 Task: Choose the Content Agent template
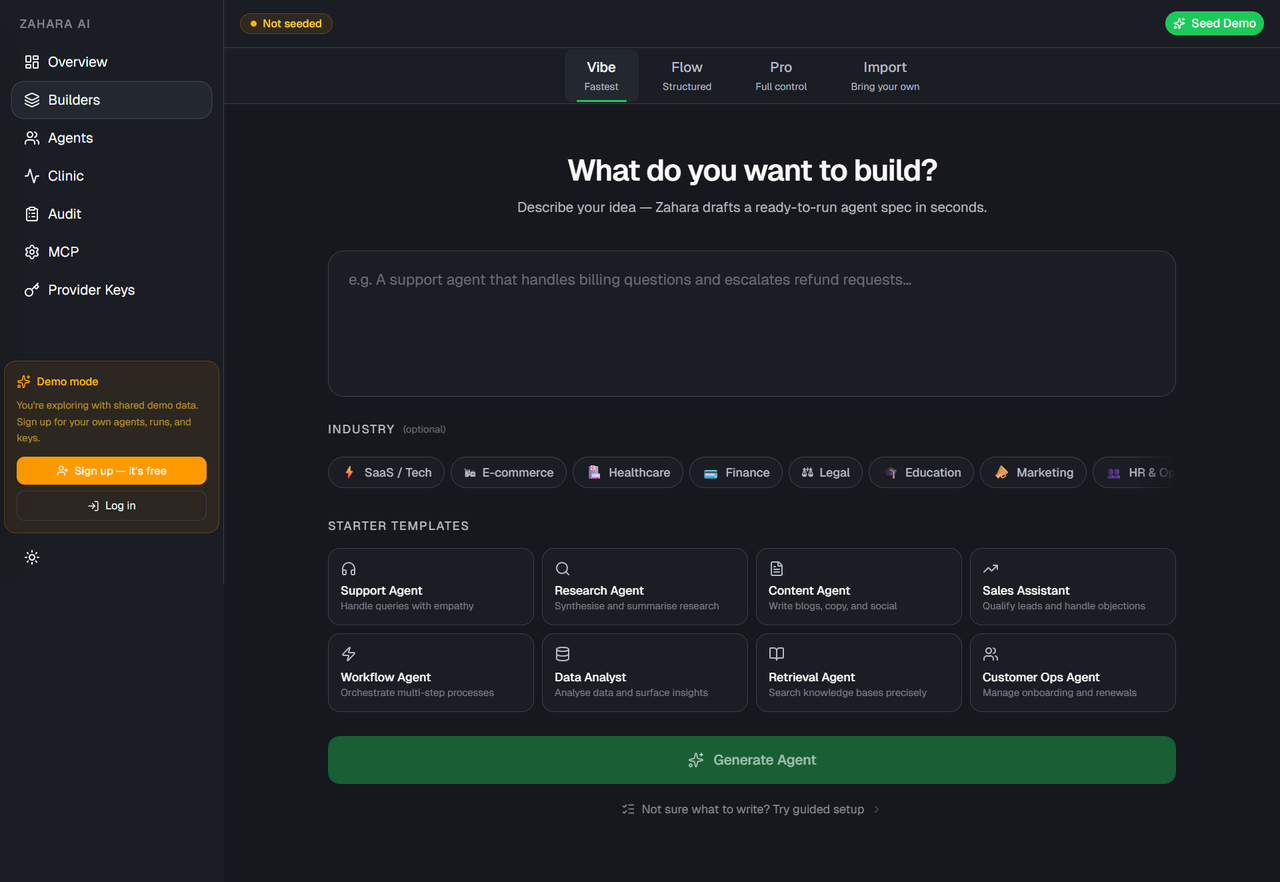pyautogui.click(x=859, y=587)
